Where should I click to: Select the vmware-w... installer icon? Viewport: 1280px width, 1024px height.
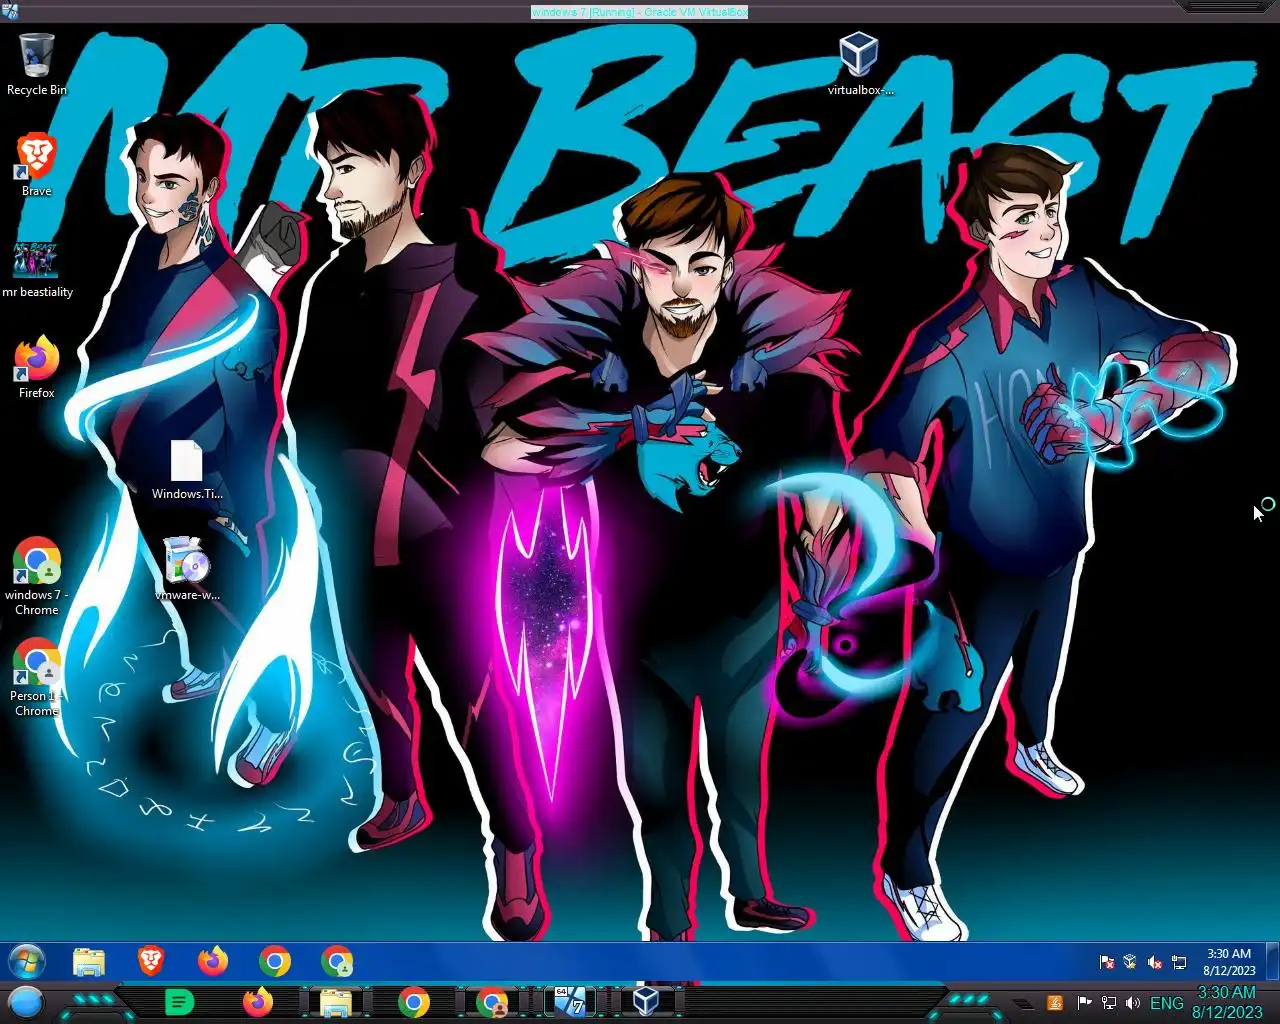[187, 568]
